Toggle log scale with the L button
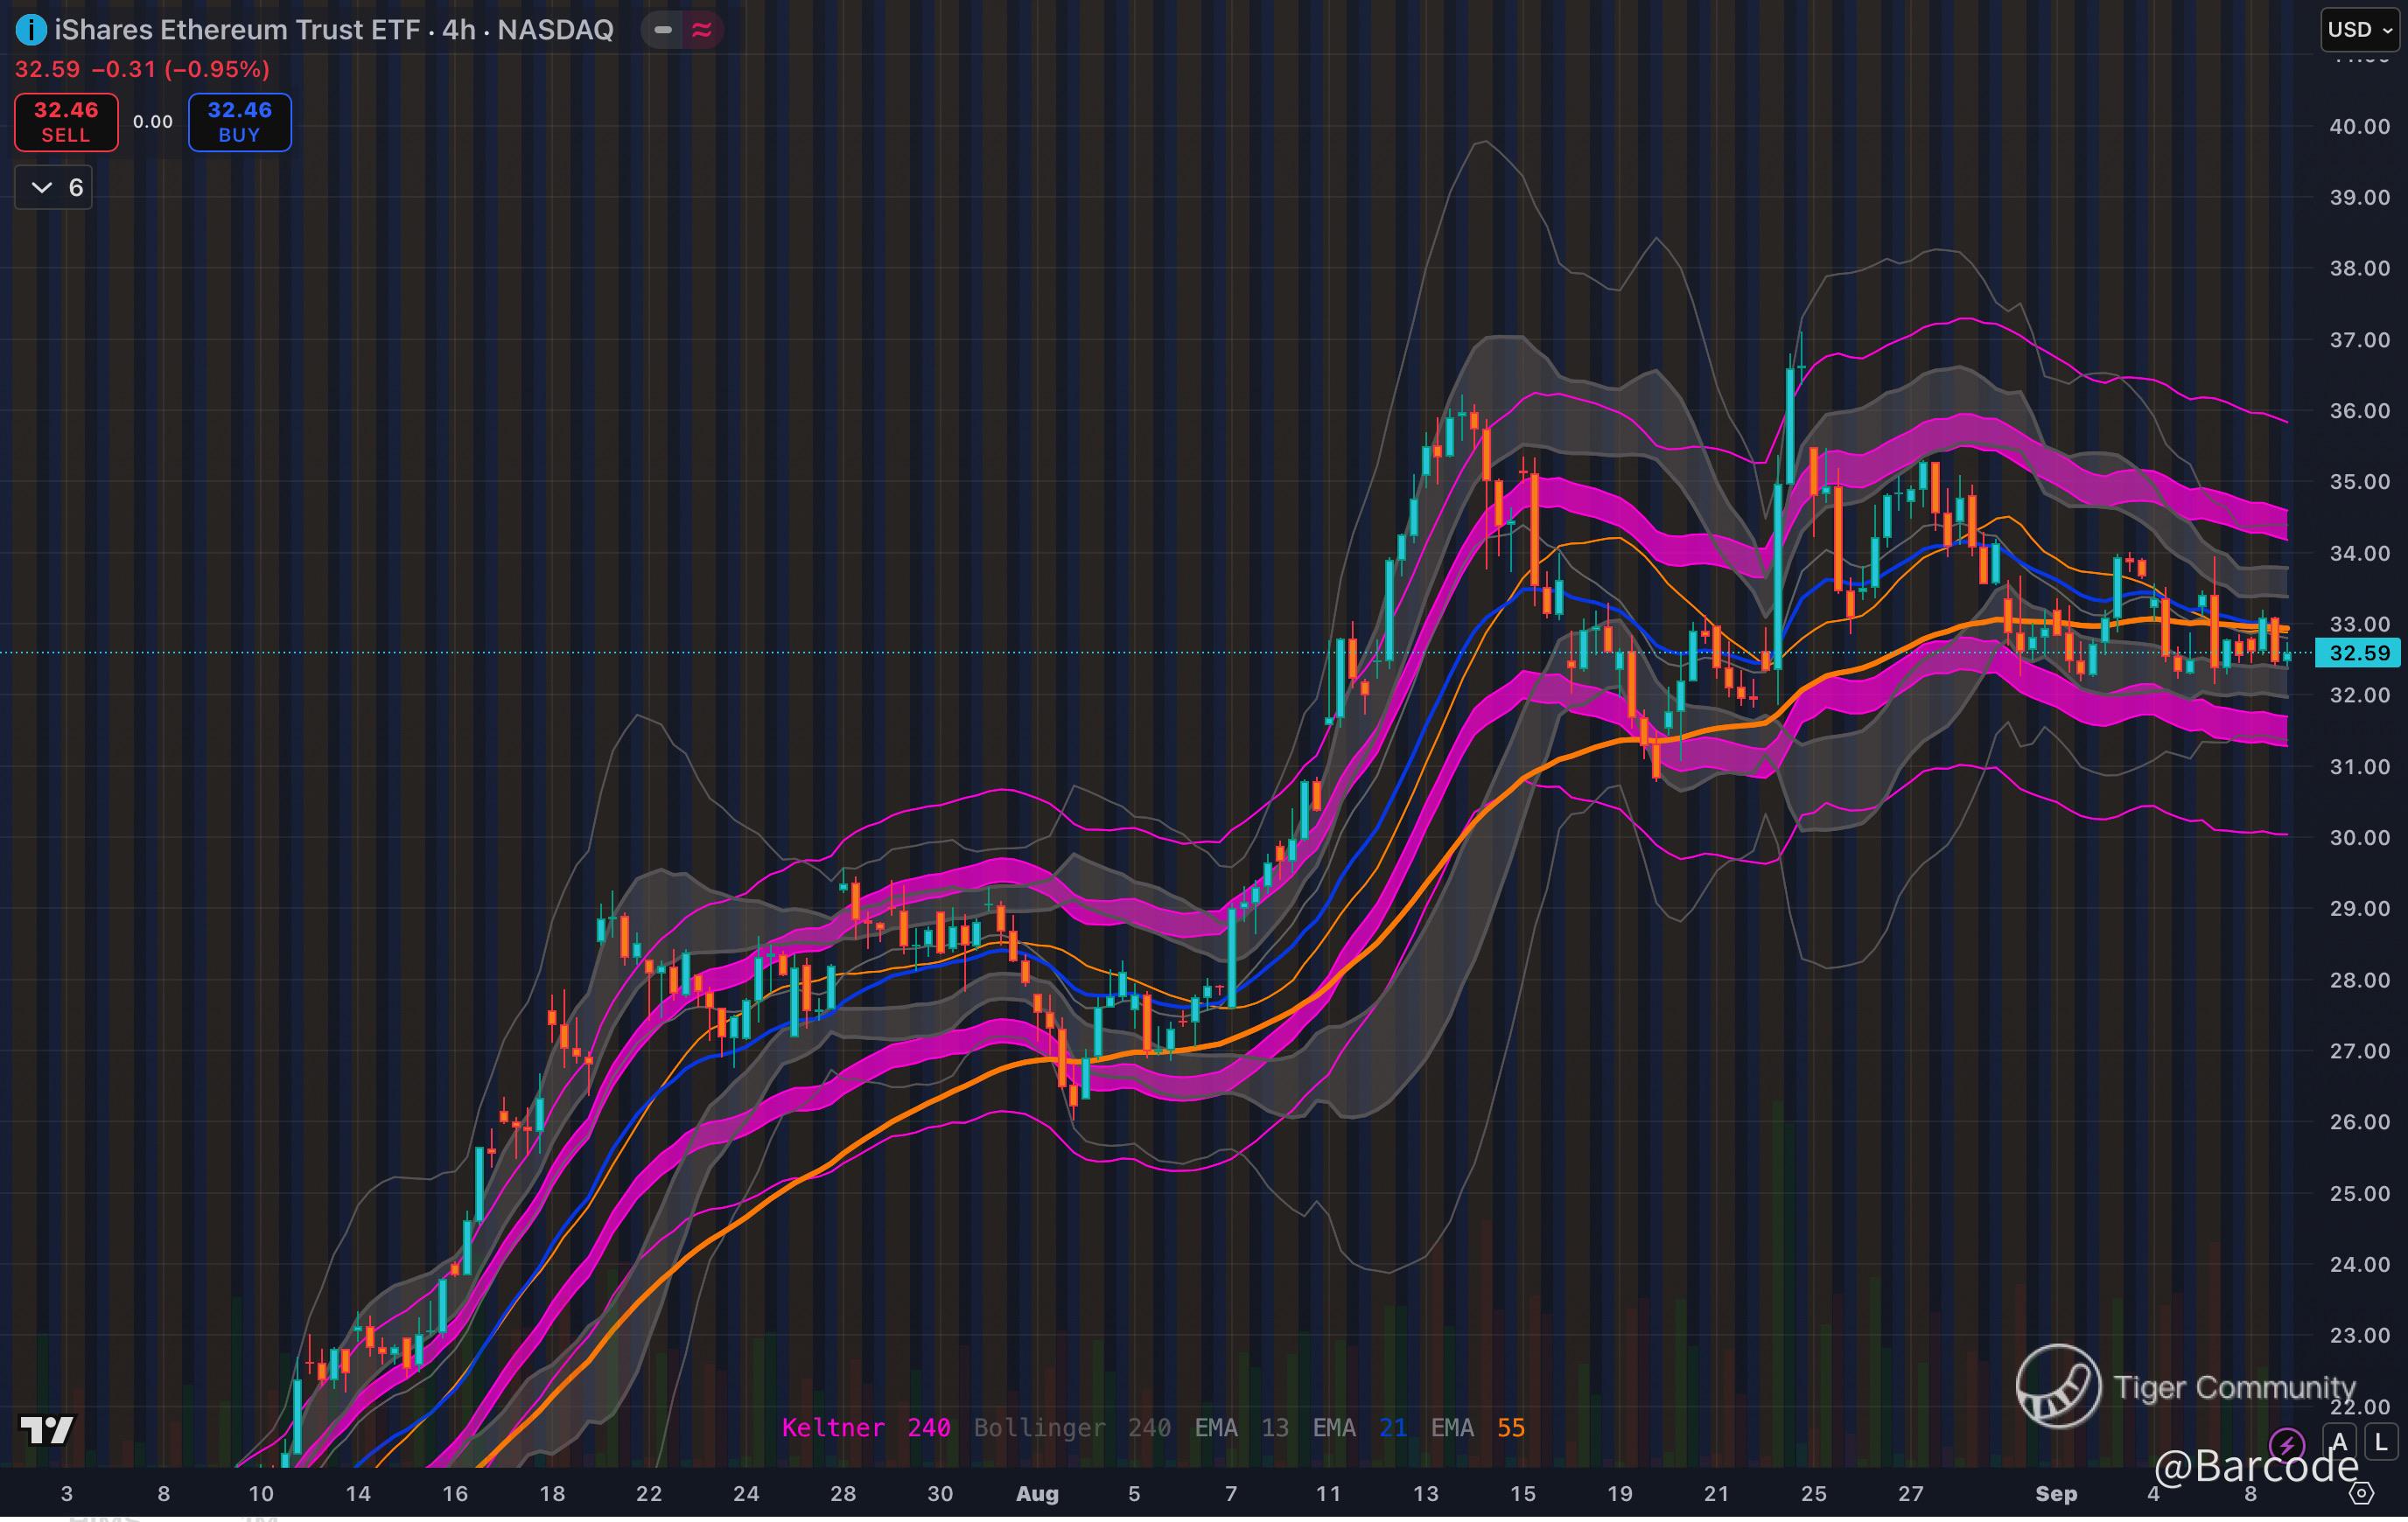Image resolution: width=2408 pixels, height=1522 pixels. pos(2381,1443)
